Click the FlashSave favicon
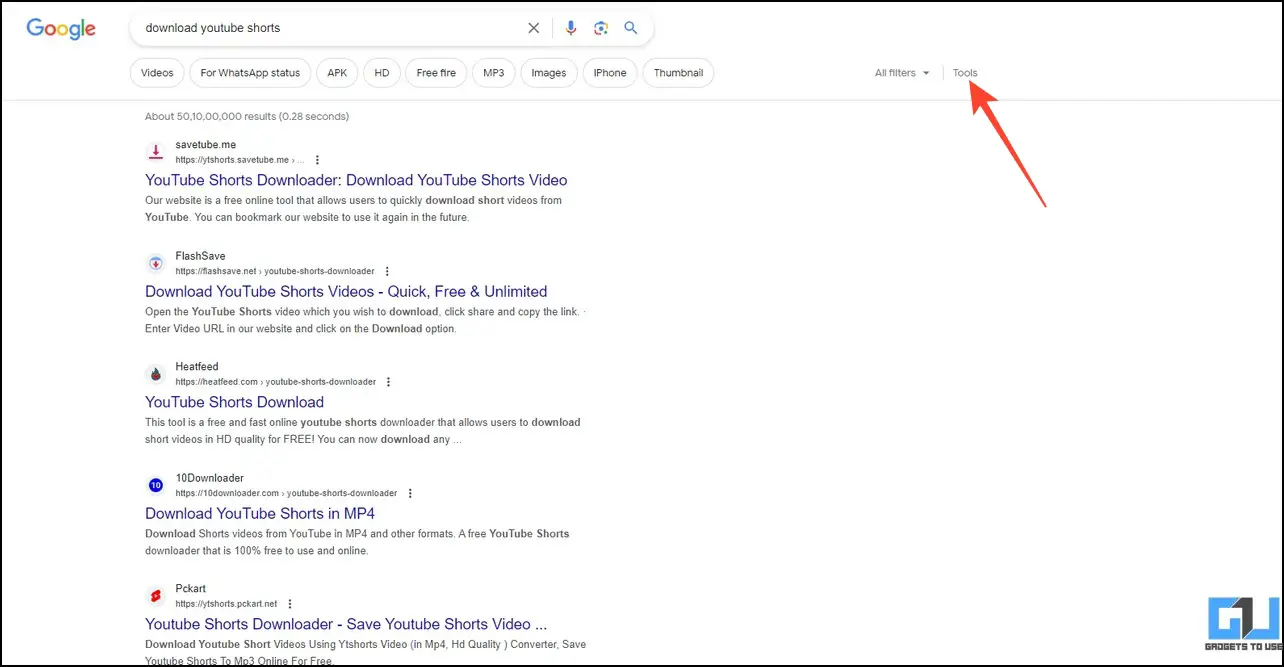1284x667 pixels. point(155,263)
